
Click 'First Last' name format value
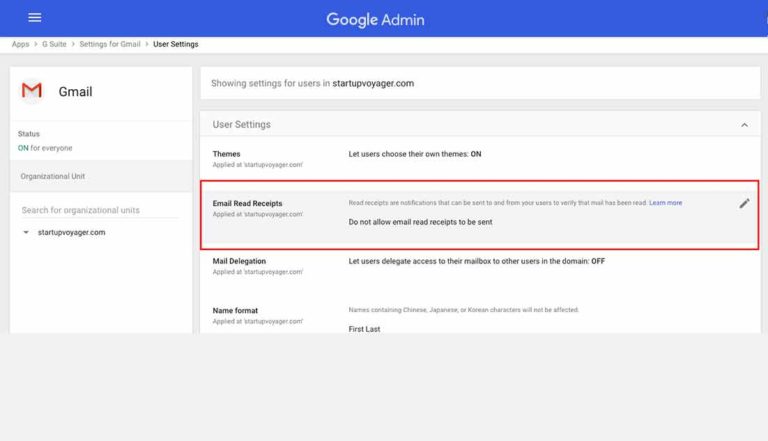tap(364, 329)
